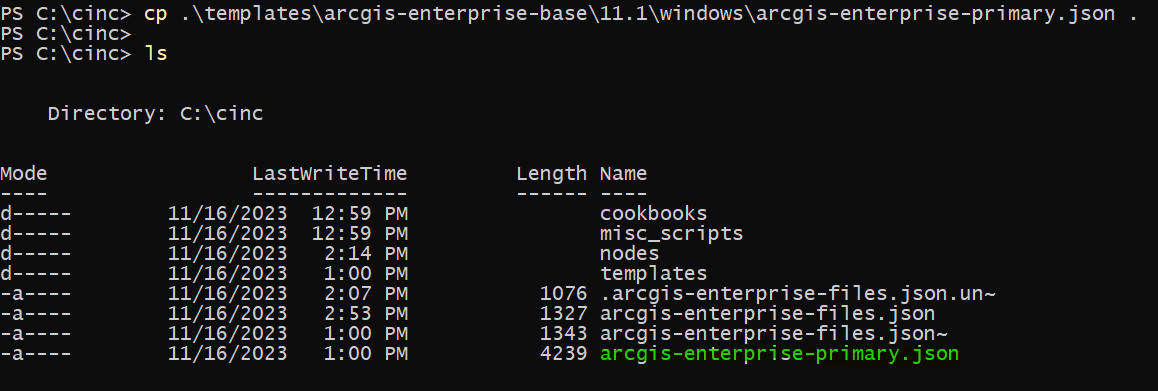Select the templates directory entry
1158x391 pixels.
coord(654,273)
